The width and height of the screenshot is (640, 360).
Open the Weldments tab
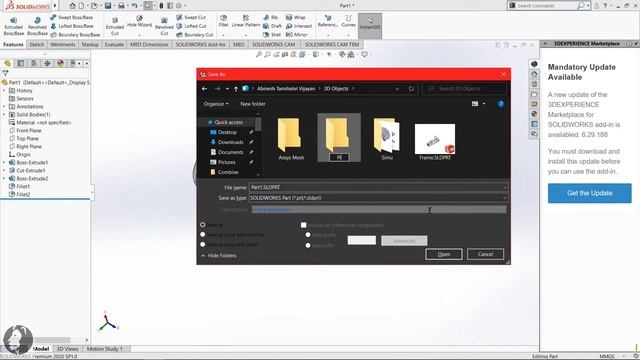(x=63, y=44)
